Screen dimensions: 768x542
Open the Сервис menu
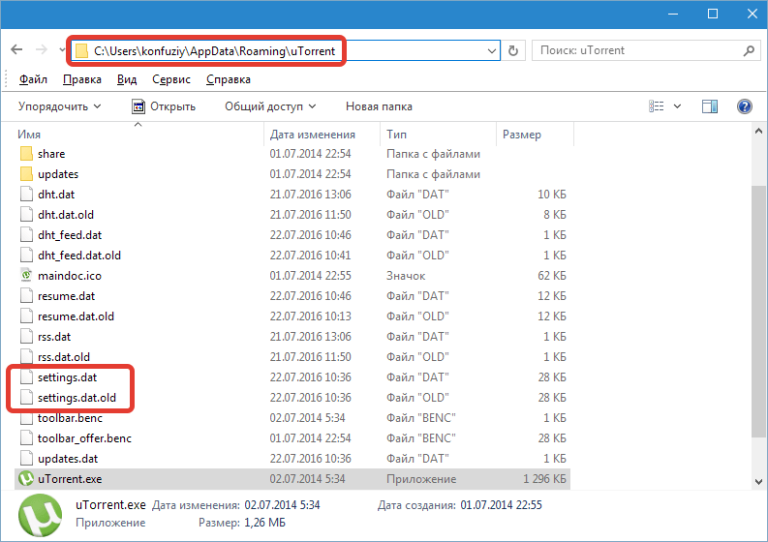[x=171, y=79]
